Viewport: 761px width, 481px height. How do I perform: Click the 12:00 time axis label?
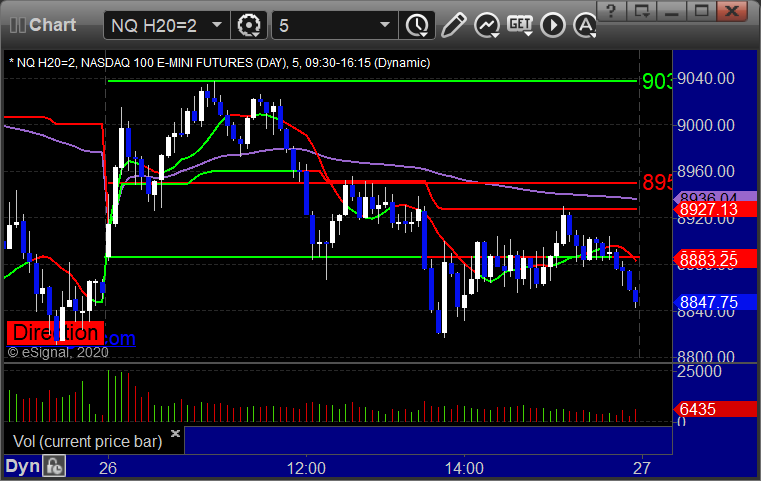306,468
